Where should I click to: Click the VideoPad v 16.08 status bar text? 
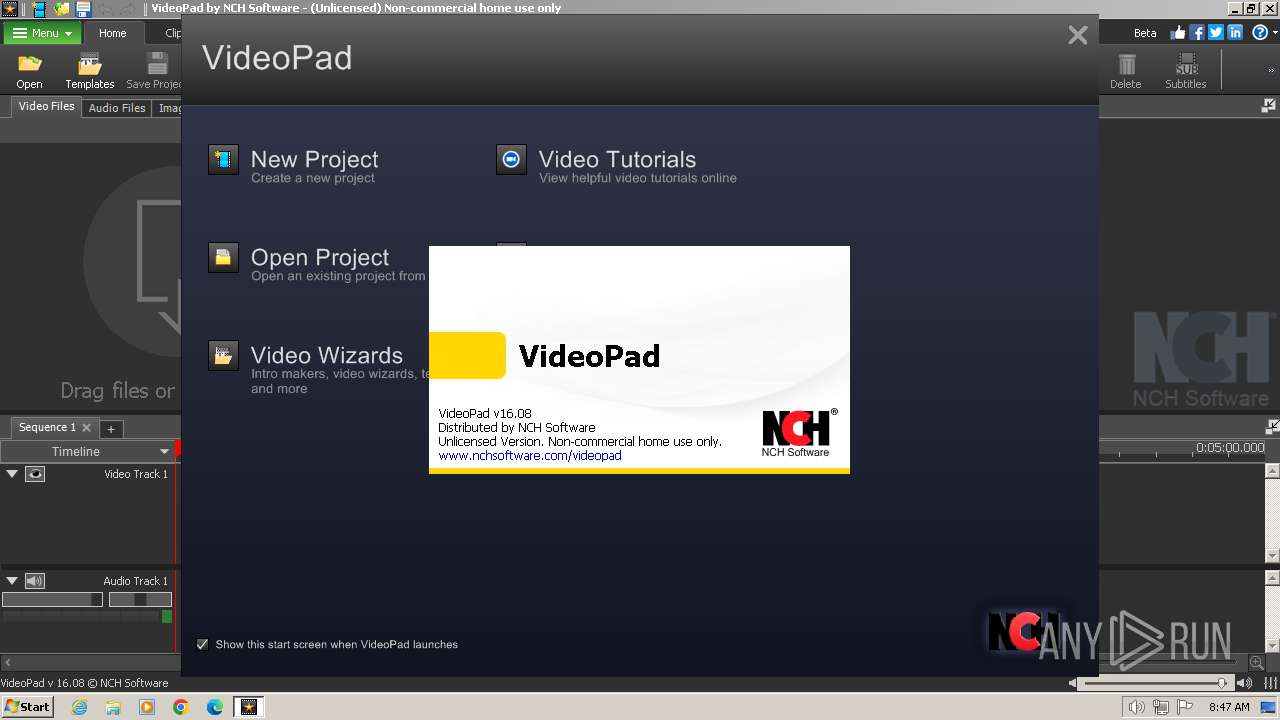click(84, 683)
